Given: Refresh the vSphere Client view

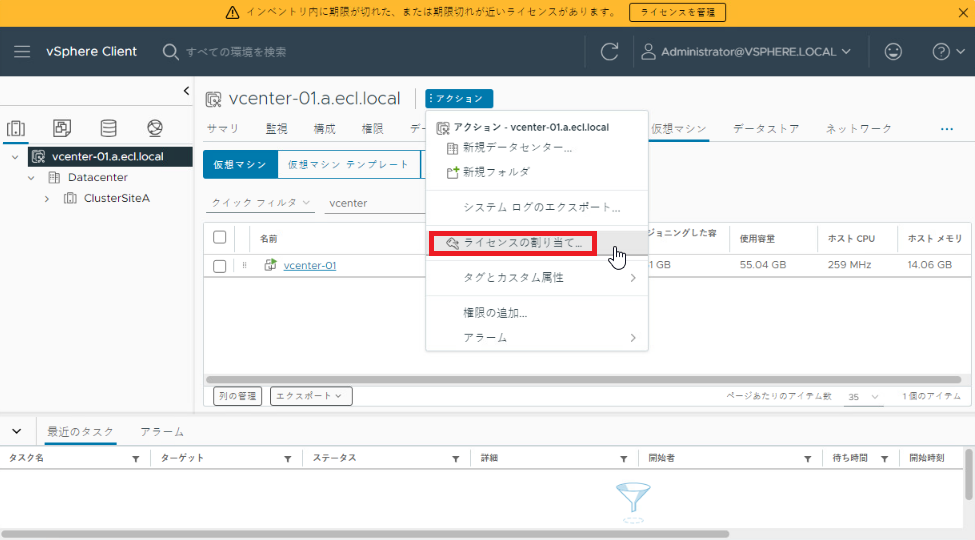Looking at the screenshot, I should tap(609, 52).
